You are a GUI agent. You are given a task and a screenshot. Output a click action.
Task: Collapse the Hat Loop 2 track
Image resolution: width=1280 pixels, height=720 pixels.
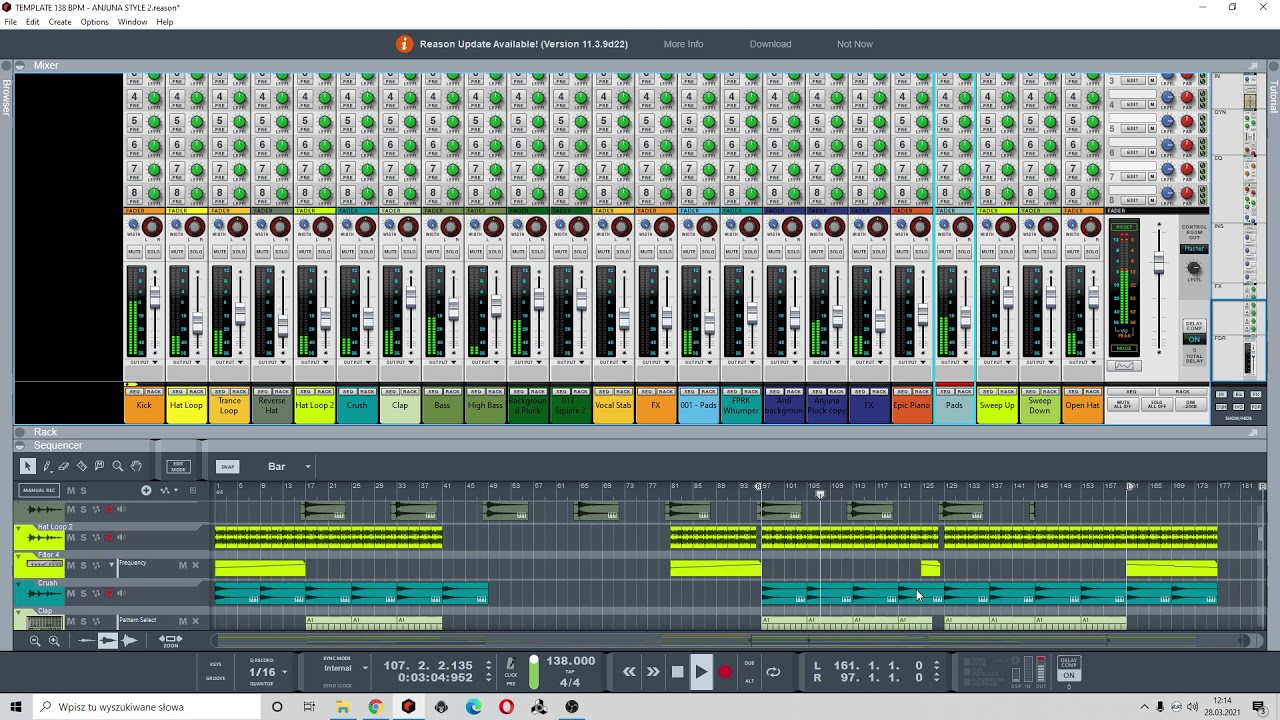click(18, 528)
